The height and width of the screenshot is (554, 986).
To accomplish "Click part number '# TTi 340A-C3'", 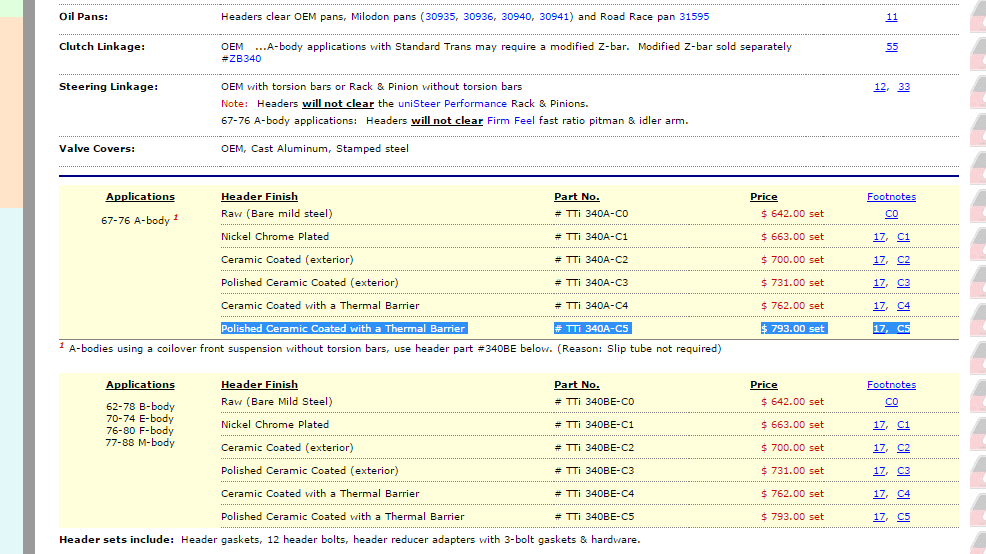I will coord(591,283).
